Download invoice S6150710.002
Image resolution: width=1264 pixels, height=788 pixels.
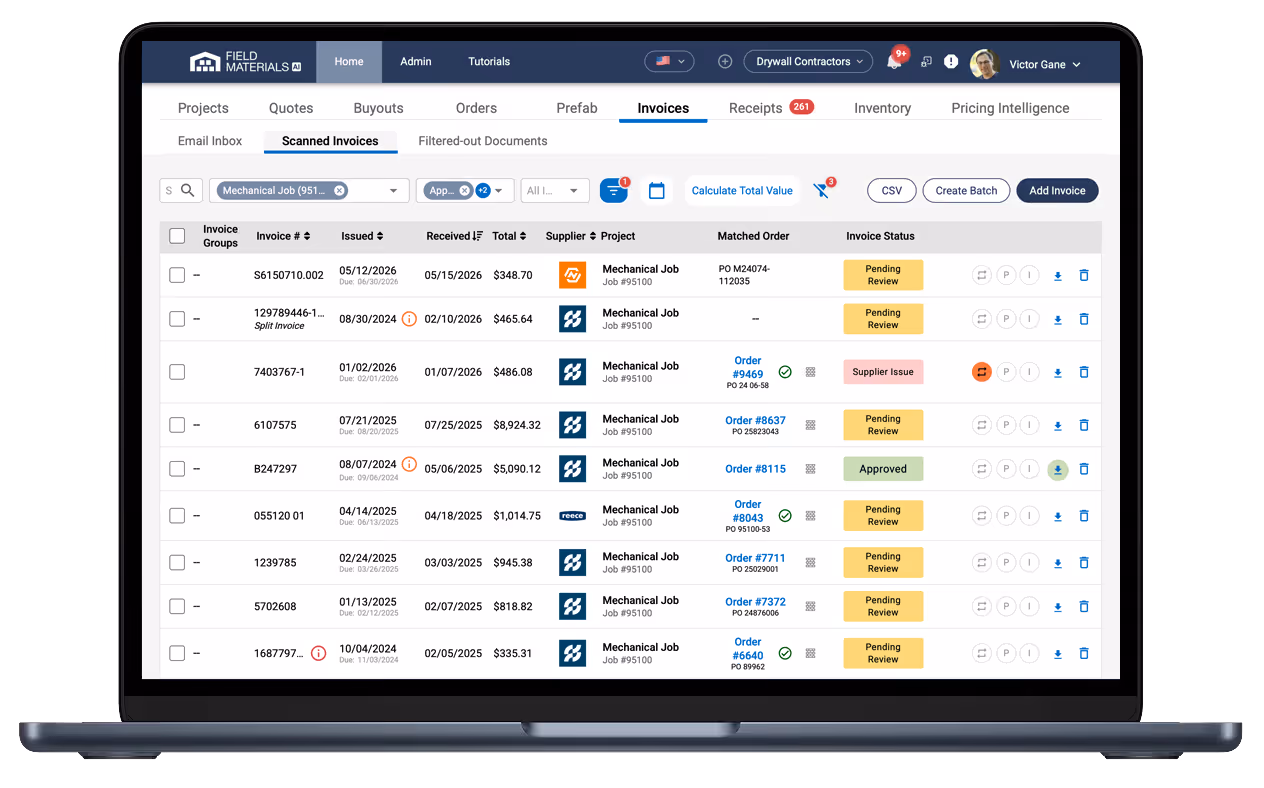coord(1058,276)
